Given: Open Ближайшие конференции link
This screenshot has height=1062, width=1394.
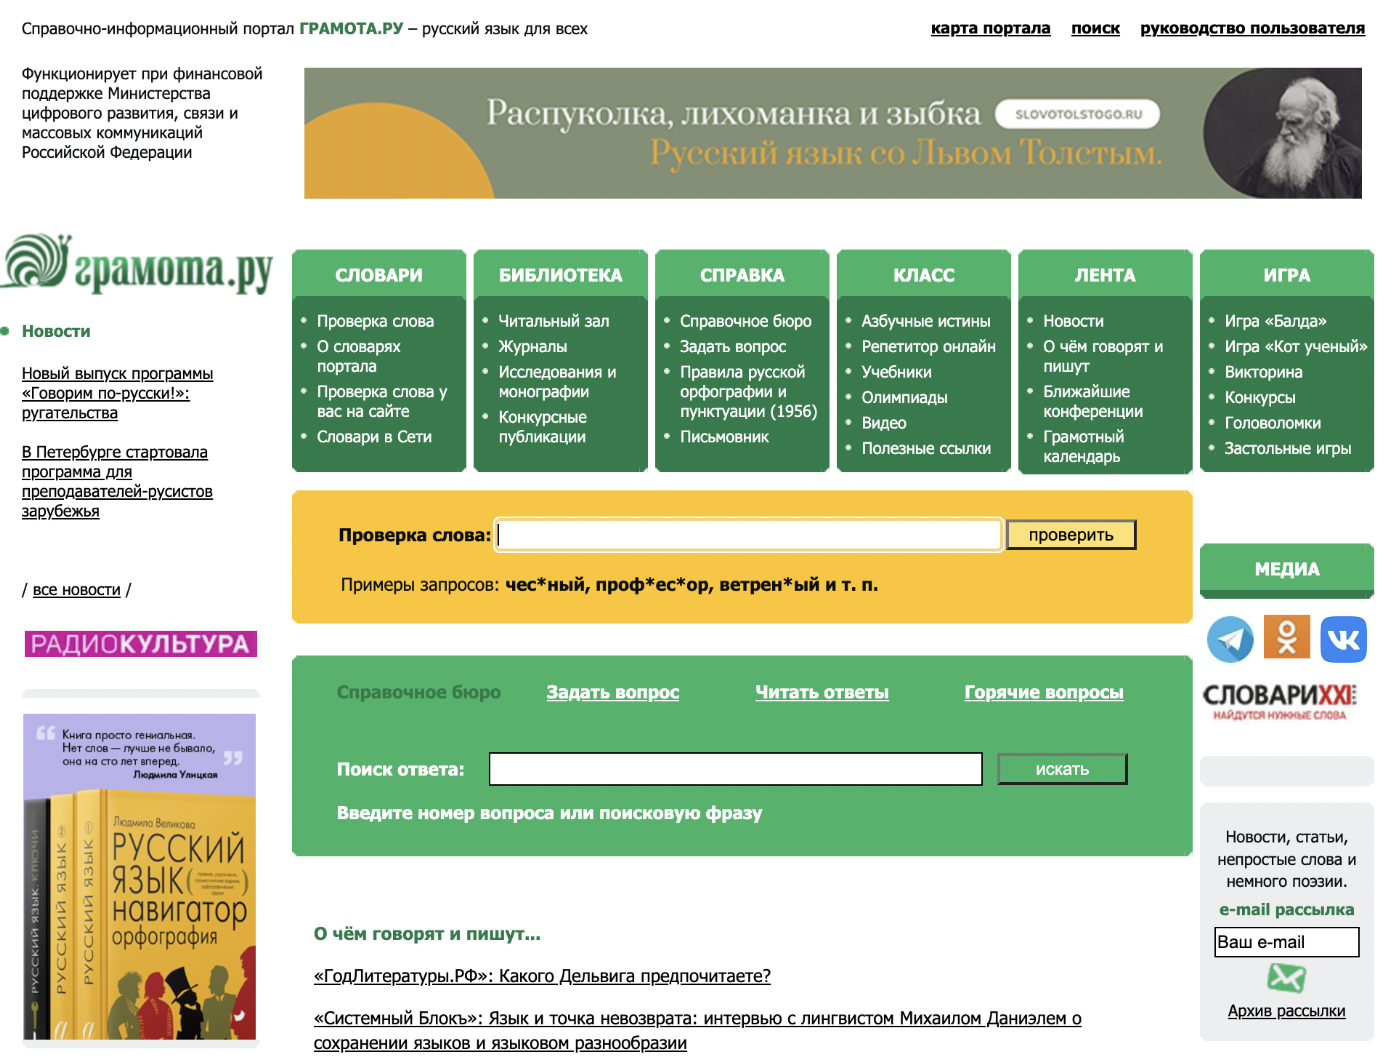Looking at the screenshot, I should (1093, 402).
